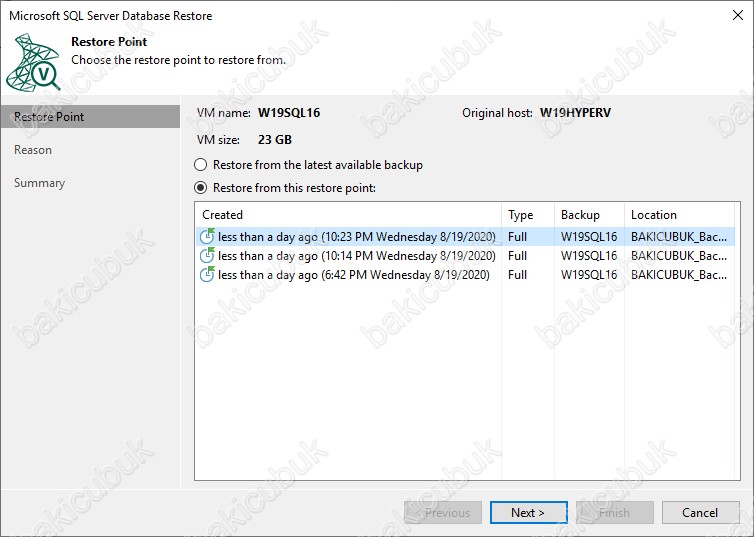Select the 10:23 PM Wednesday 8/19/2020 restore point

click(x=465, y=237)
